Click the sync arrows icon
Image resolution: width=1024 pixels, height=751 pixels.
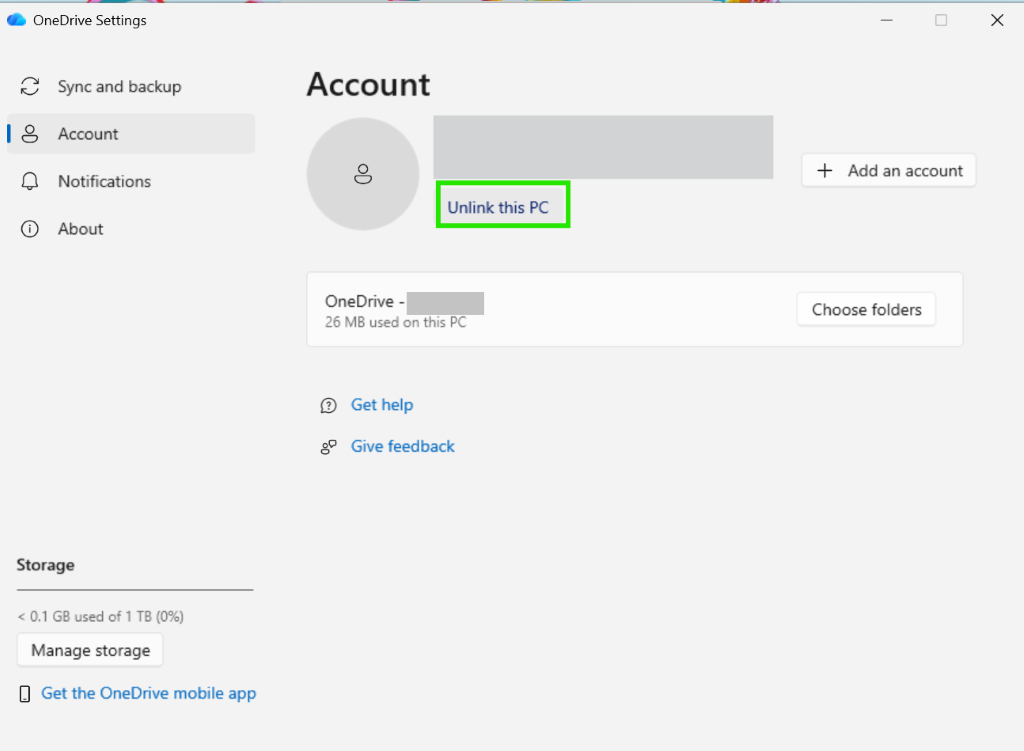pyautogui.click(x=30, y=86)
